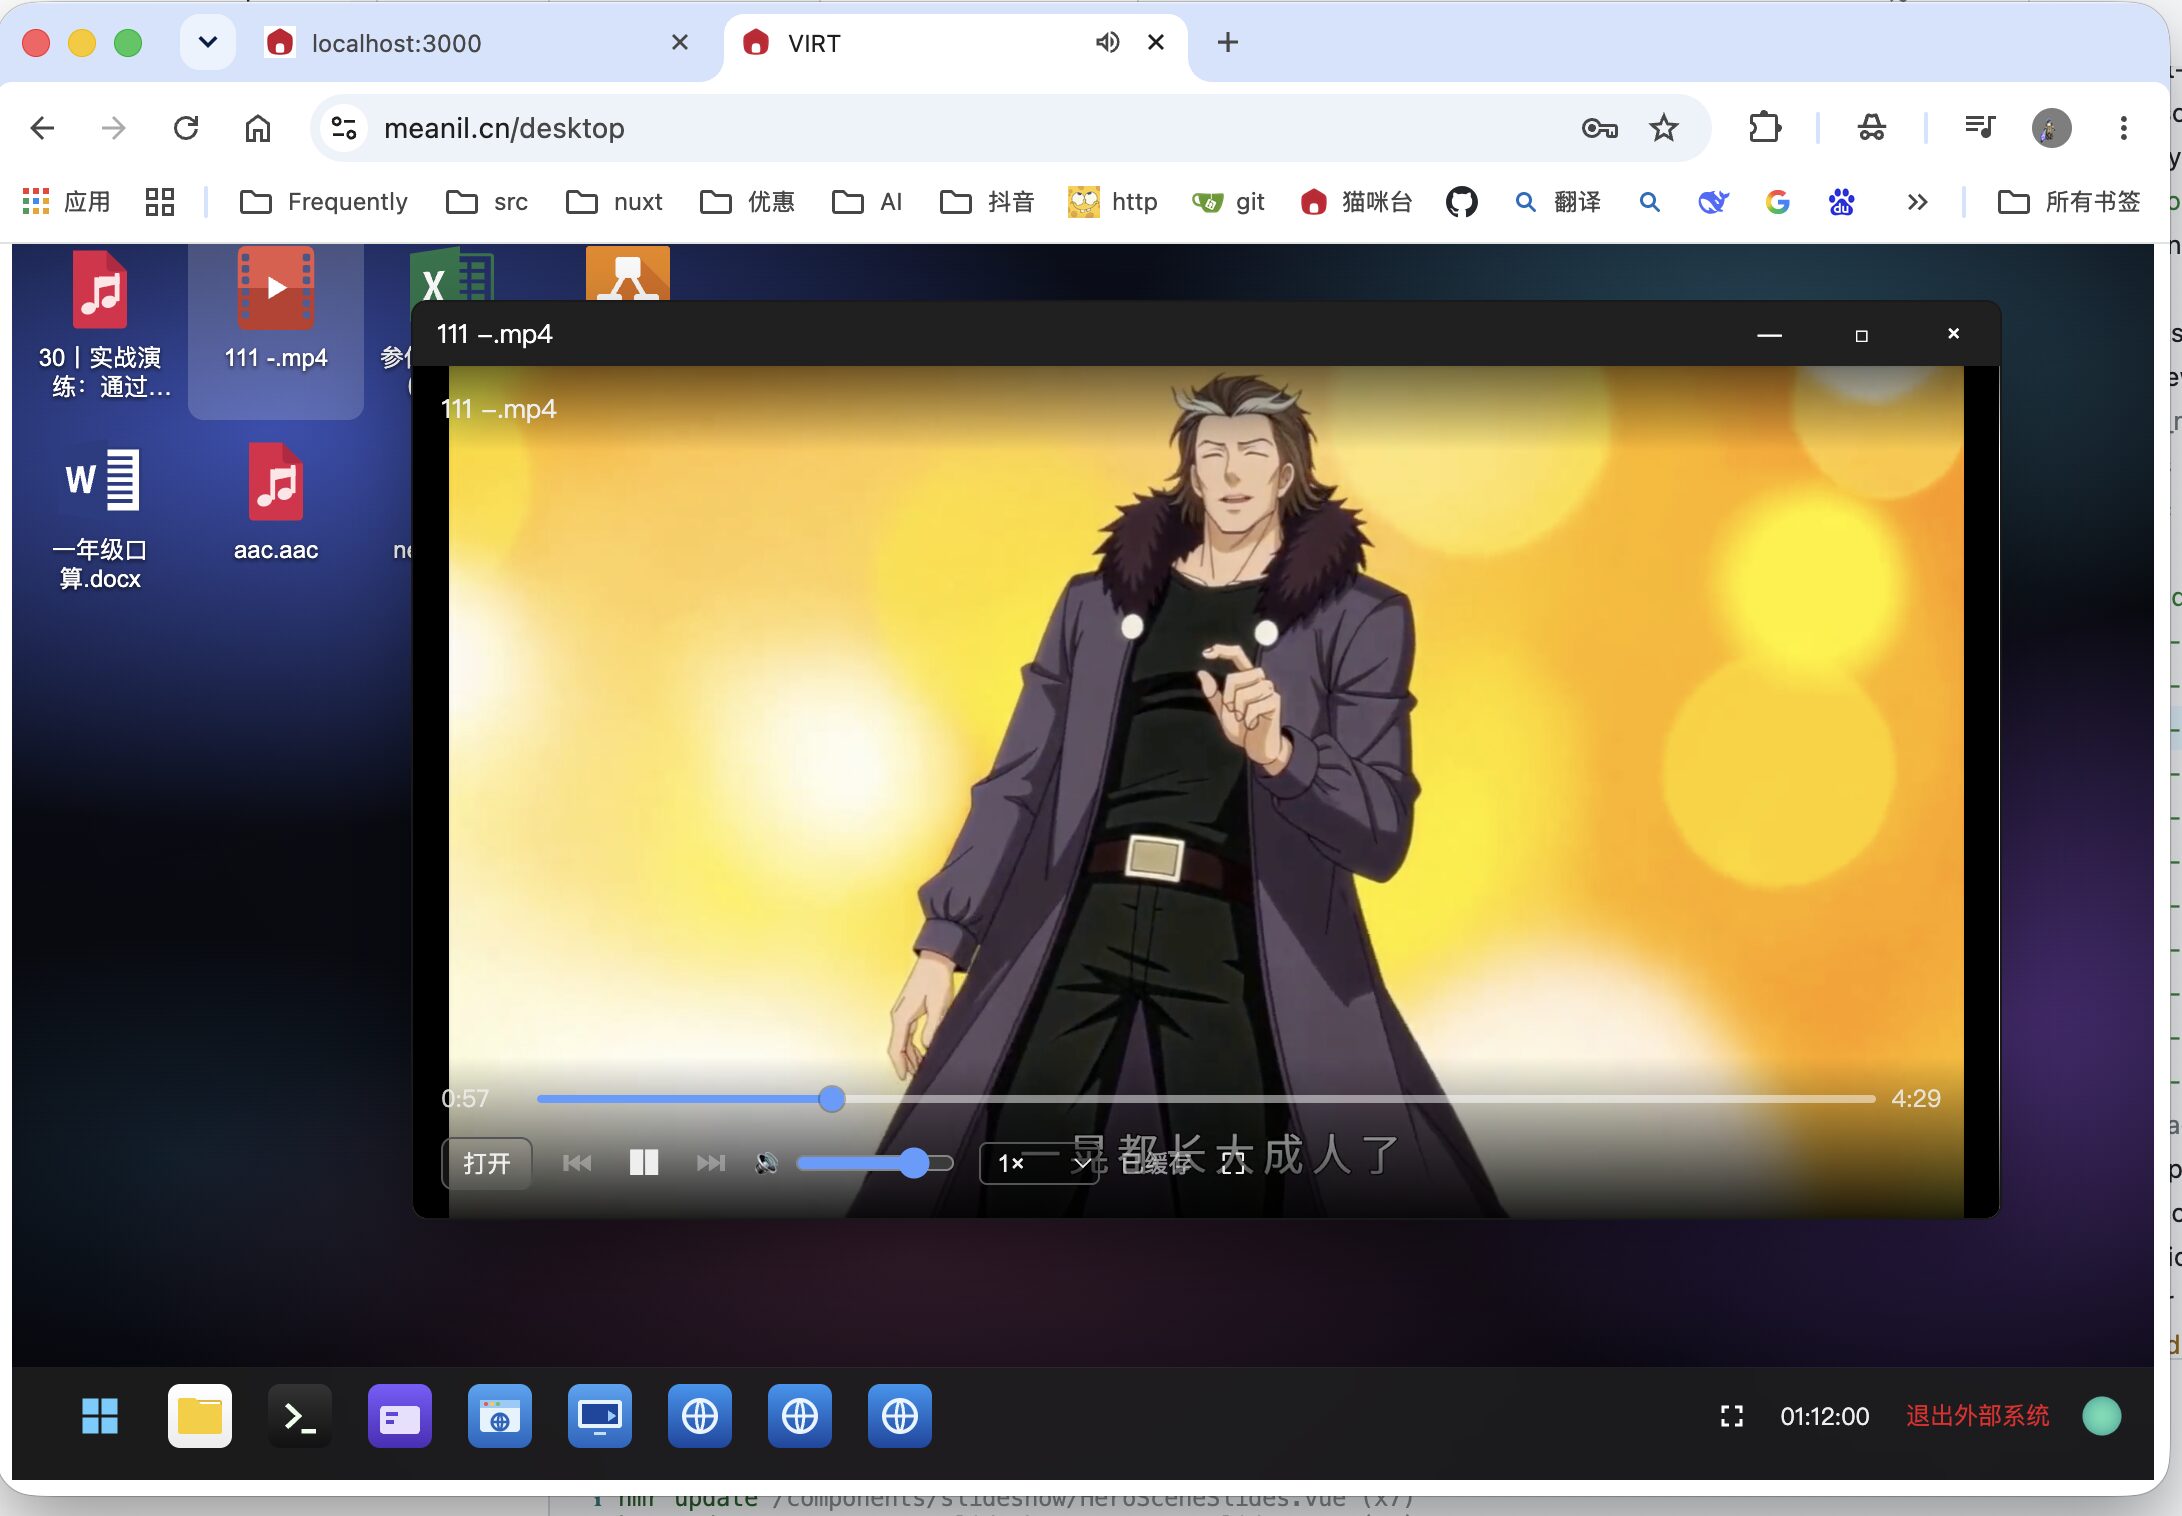
Task: Open the Baidu paw bookmark icon
Action: [x=1842, y=202]
